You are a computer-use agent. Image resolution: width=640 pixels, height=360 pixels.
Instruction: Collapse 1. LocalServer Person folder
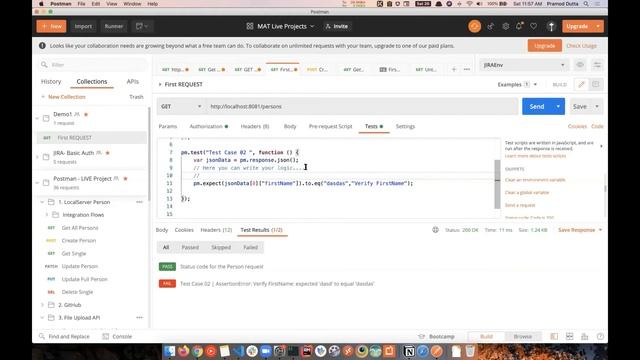pos(42,202)
